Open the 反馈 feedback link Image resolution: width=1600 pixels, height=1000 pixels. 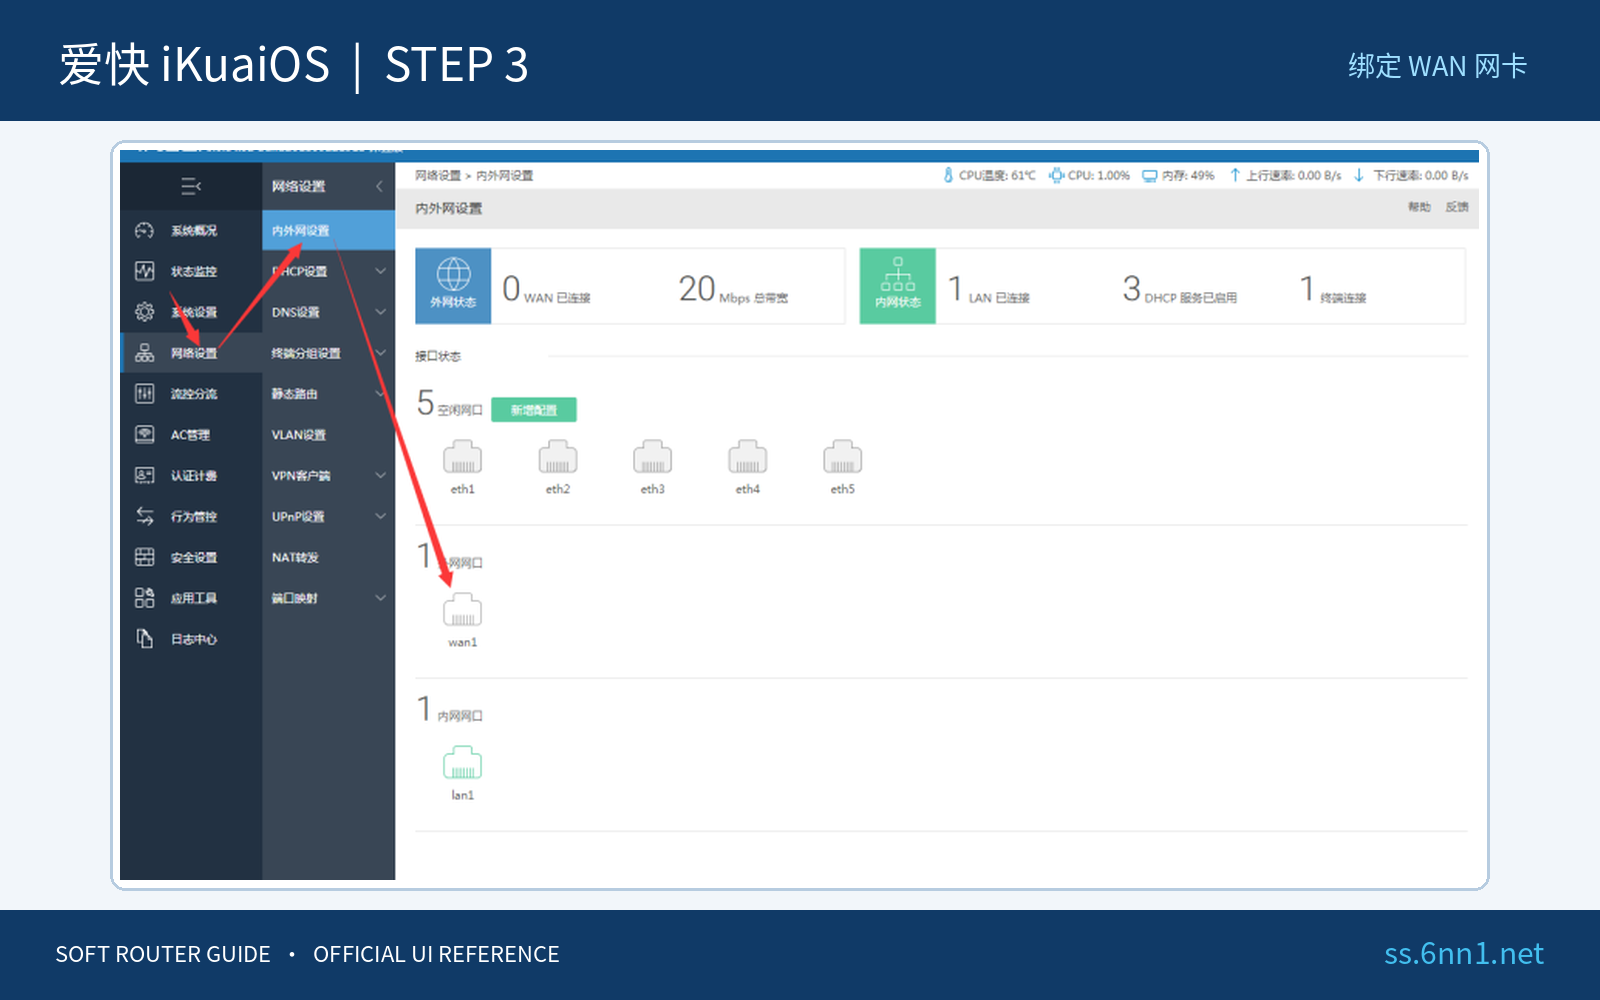pyautogui.click(x=1457, y=207)
